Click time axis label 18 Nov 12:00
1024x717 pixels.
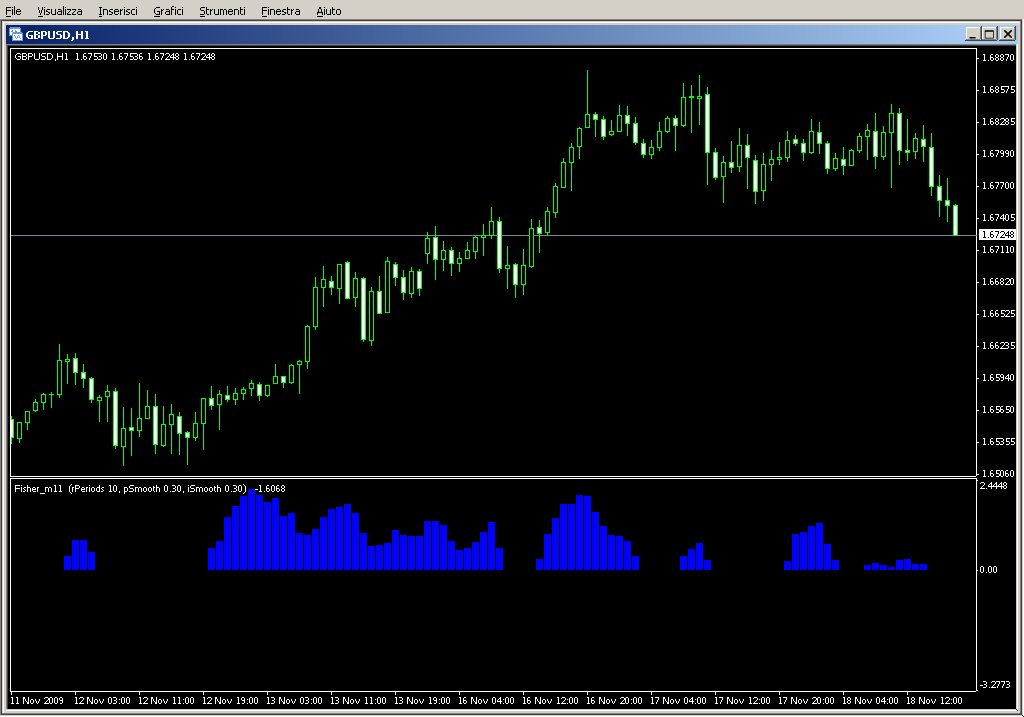pyautogui.click(x=934, y=701)
